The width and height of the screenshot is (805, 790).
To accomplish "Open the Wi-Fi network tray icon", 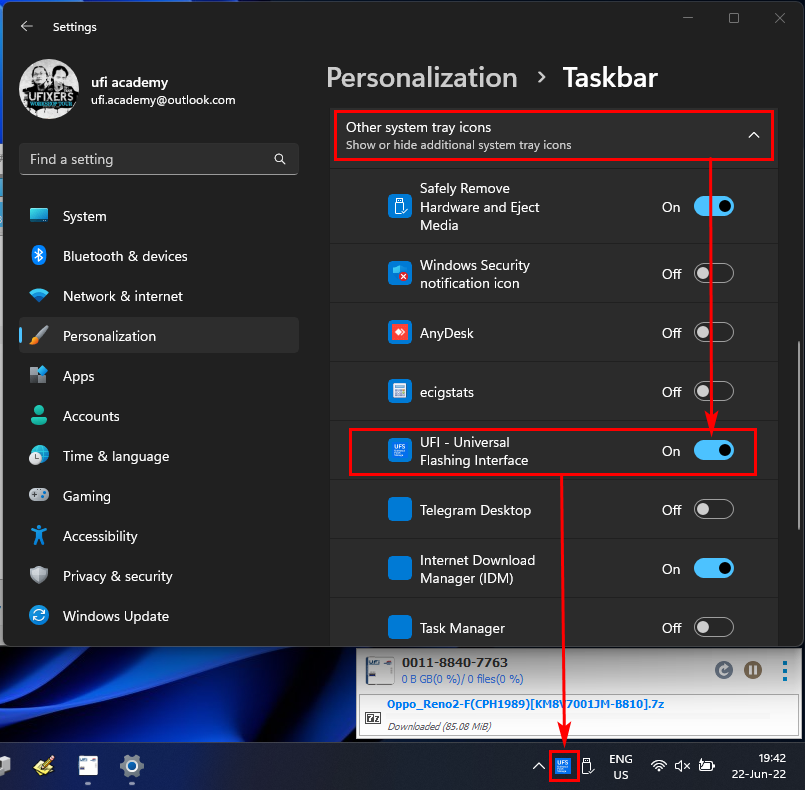I will pos(659,766).
